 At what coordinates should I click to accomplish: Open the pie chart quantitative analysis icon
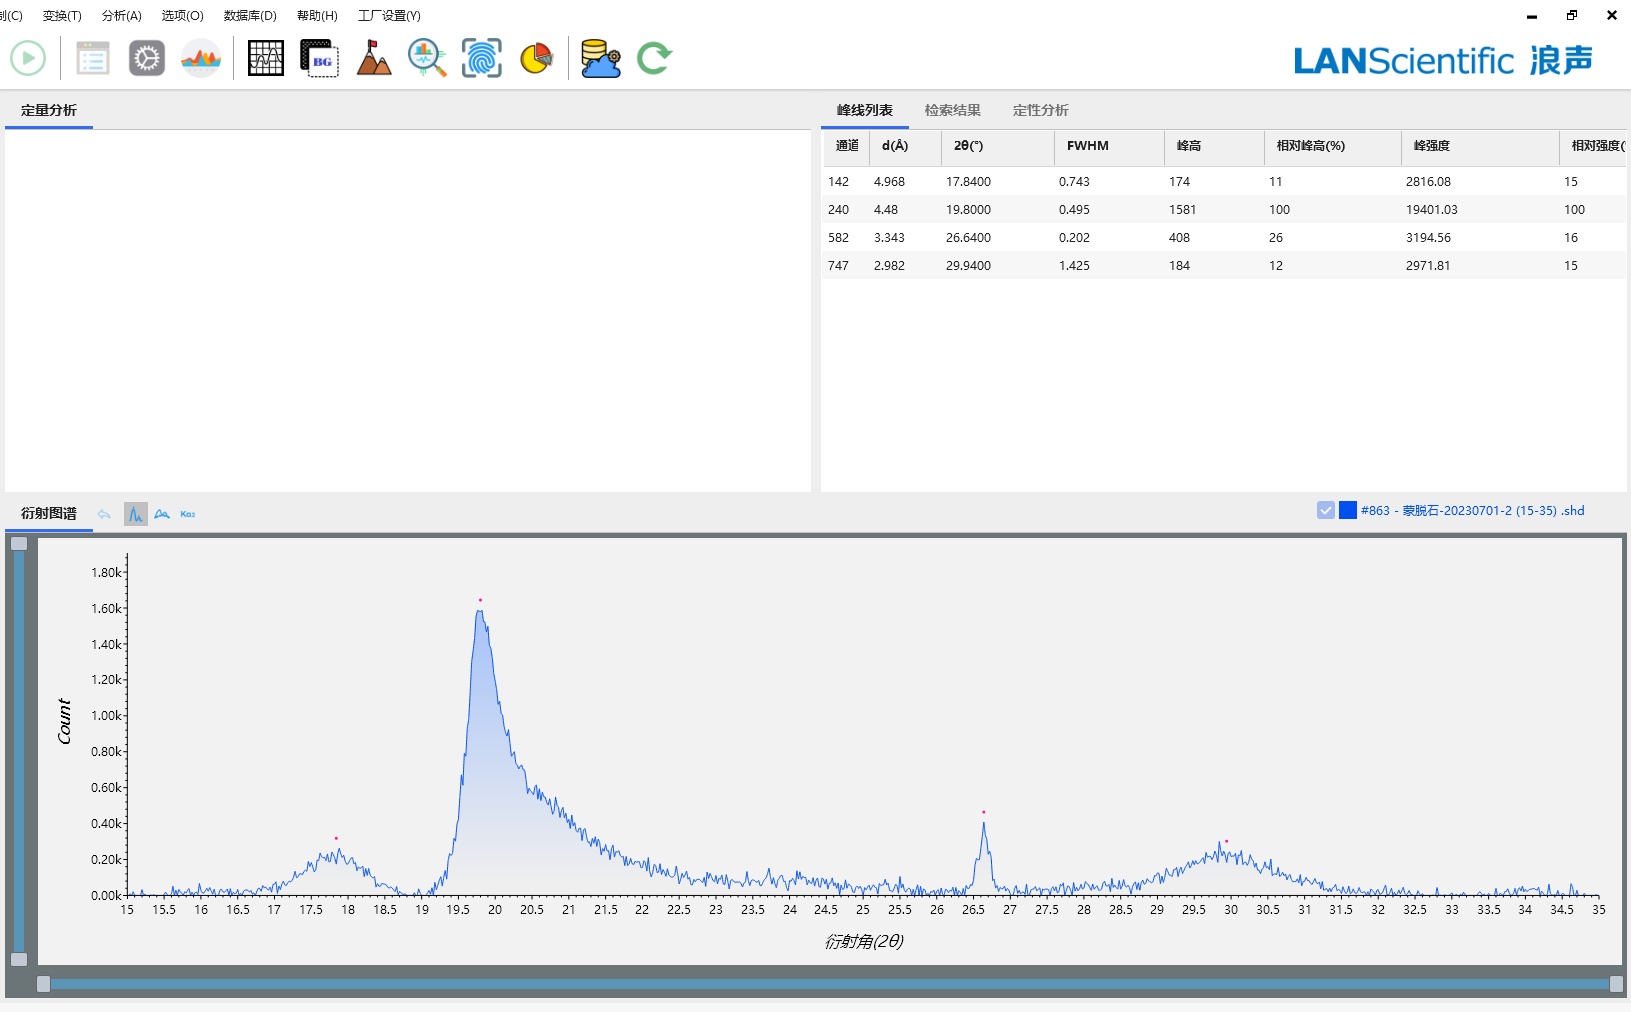click(x=537, y=59)
